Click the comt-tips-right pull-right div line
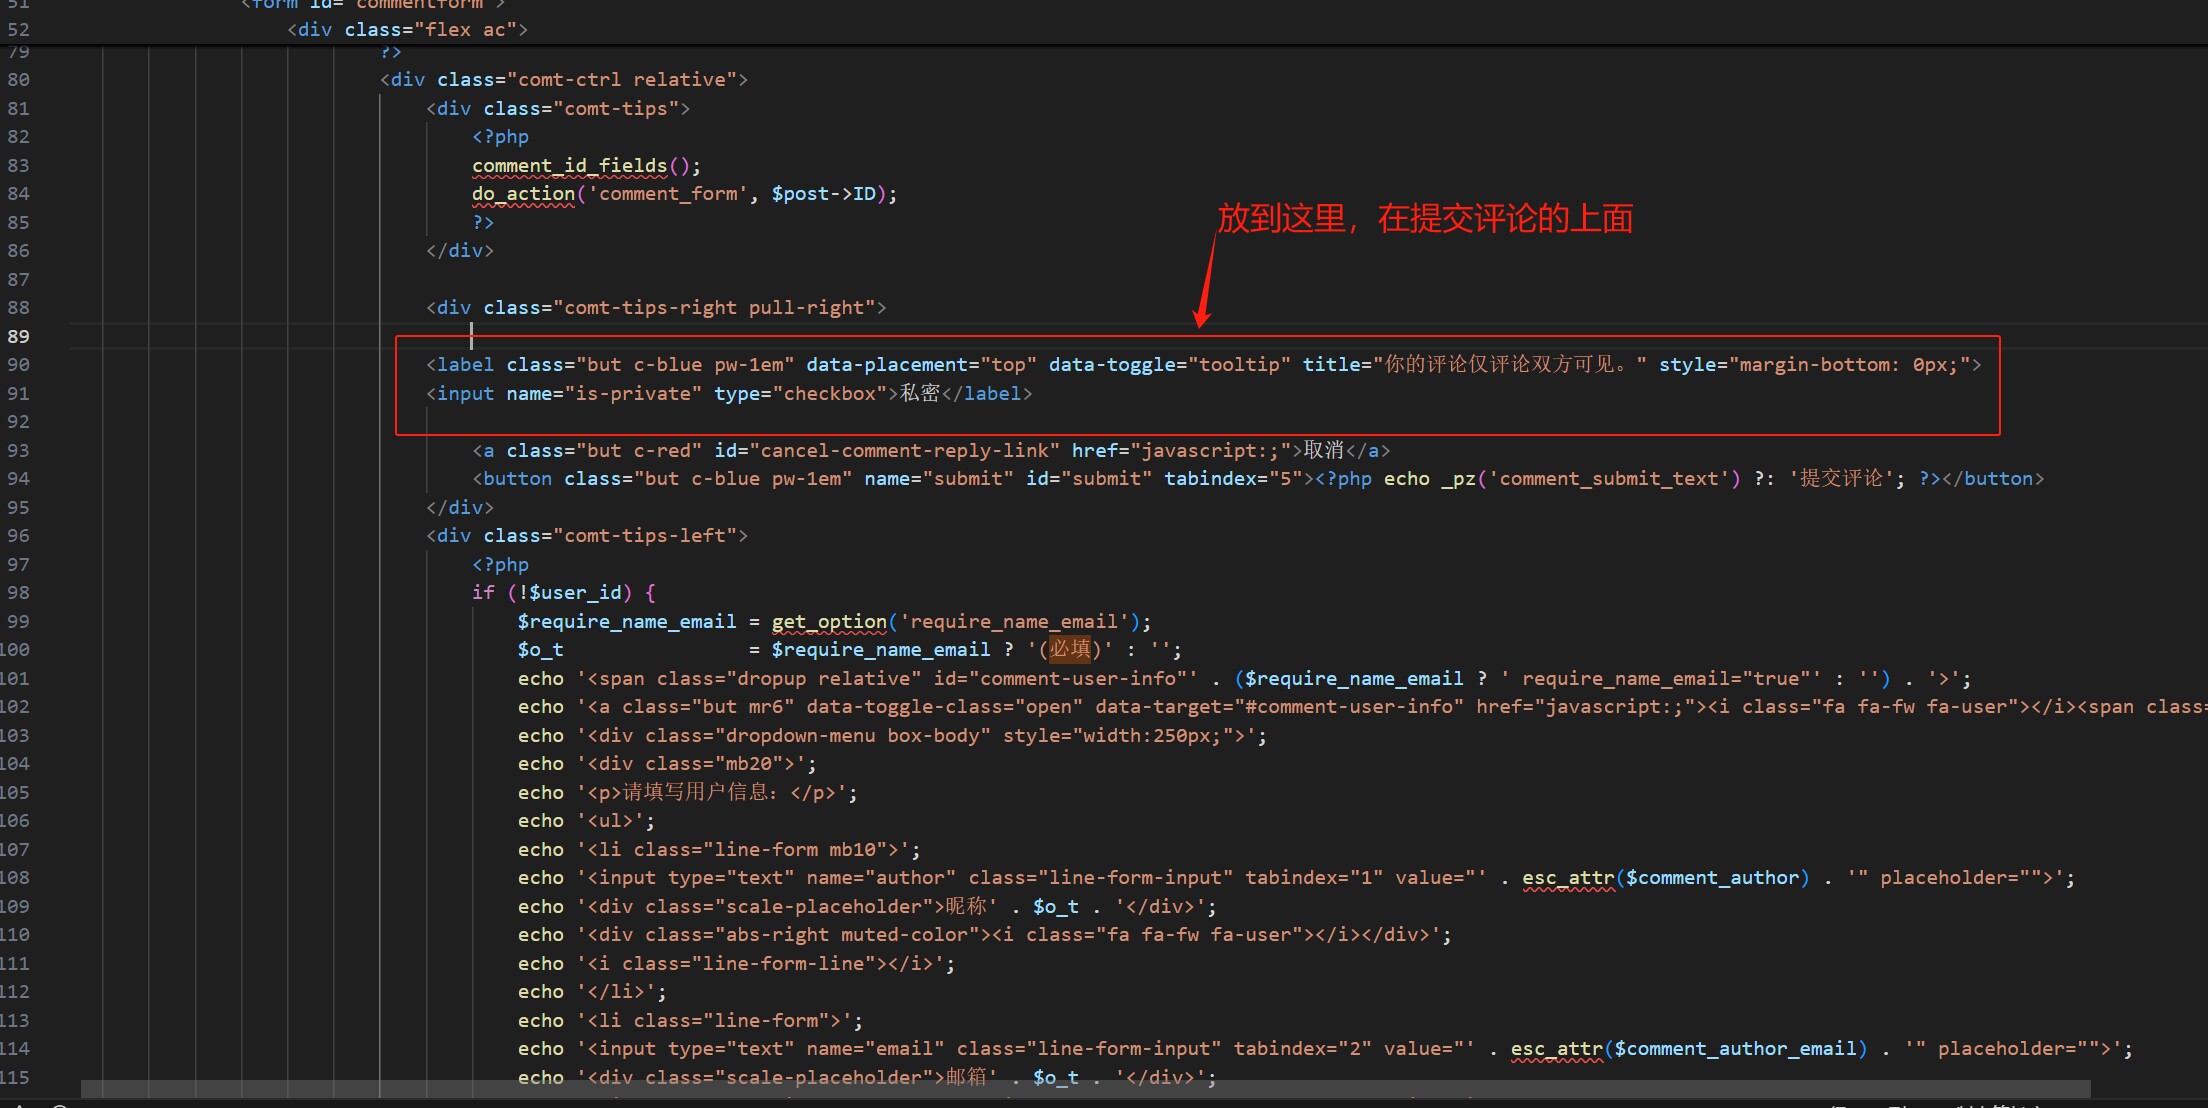Image resolution: width=2208 pixels, height=1108 pixels. click(x=656, y=307)
